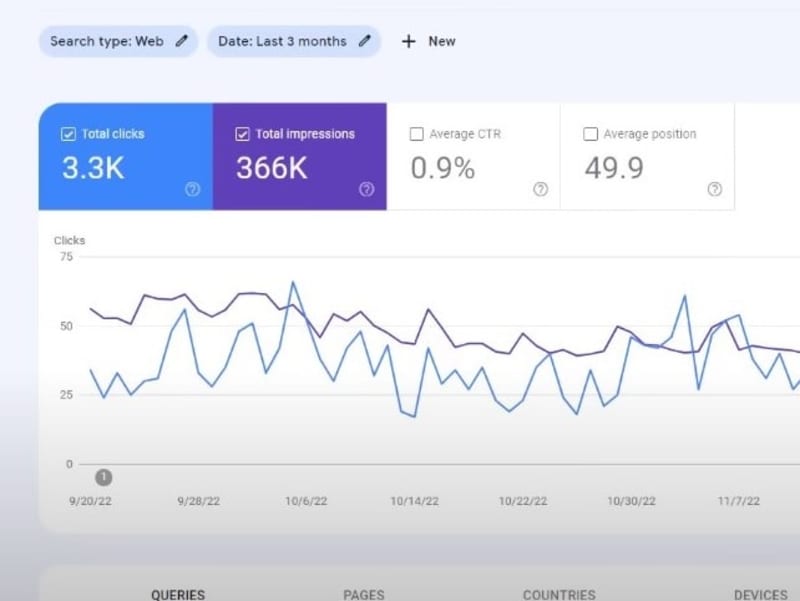Switch to the Pages tab

364,594
